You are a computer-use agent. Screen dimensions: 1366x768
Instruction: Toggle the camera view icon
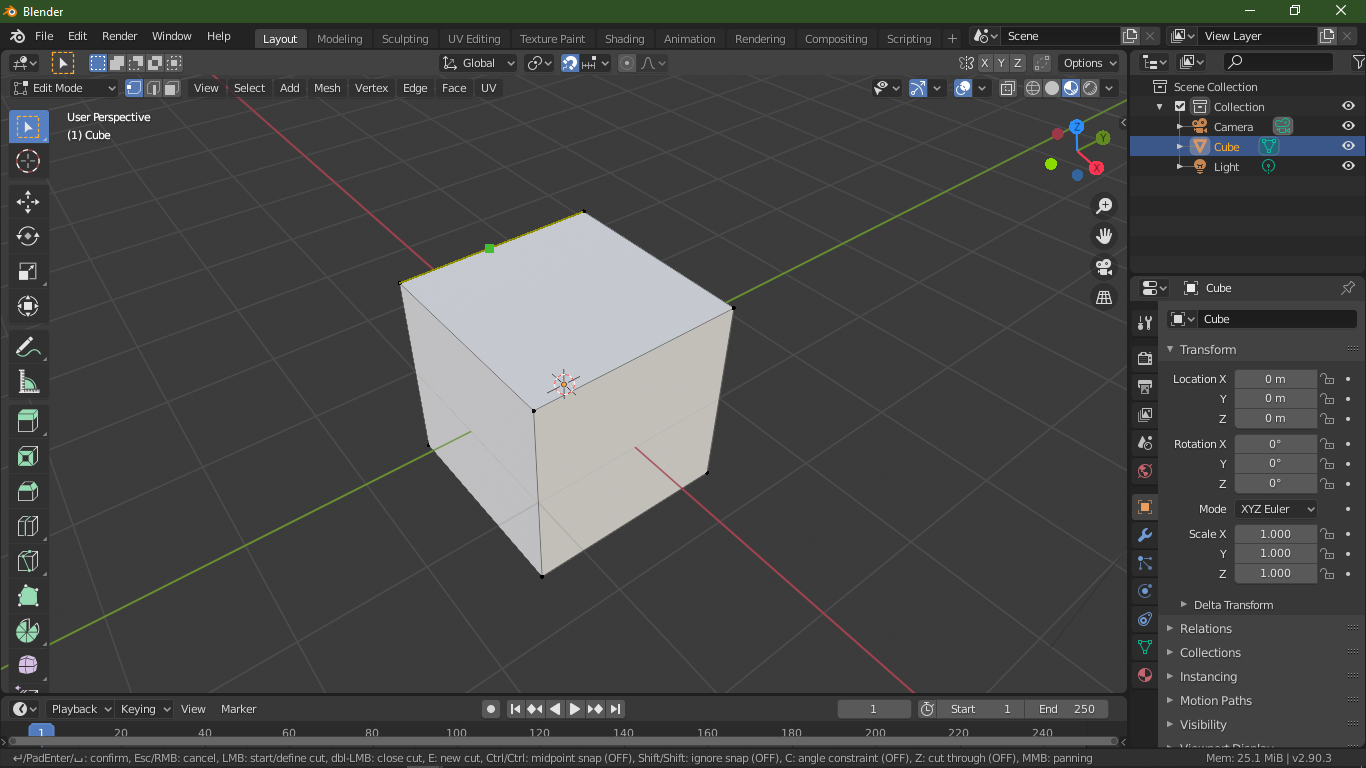coord(1104,267)
